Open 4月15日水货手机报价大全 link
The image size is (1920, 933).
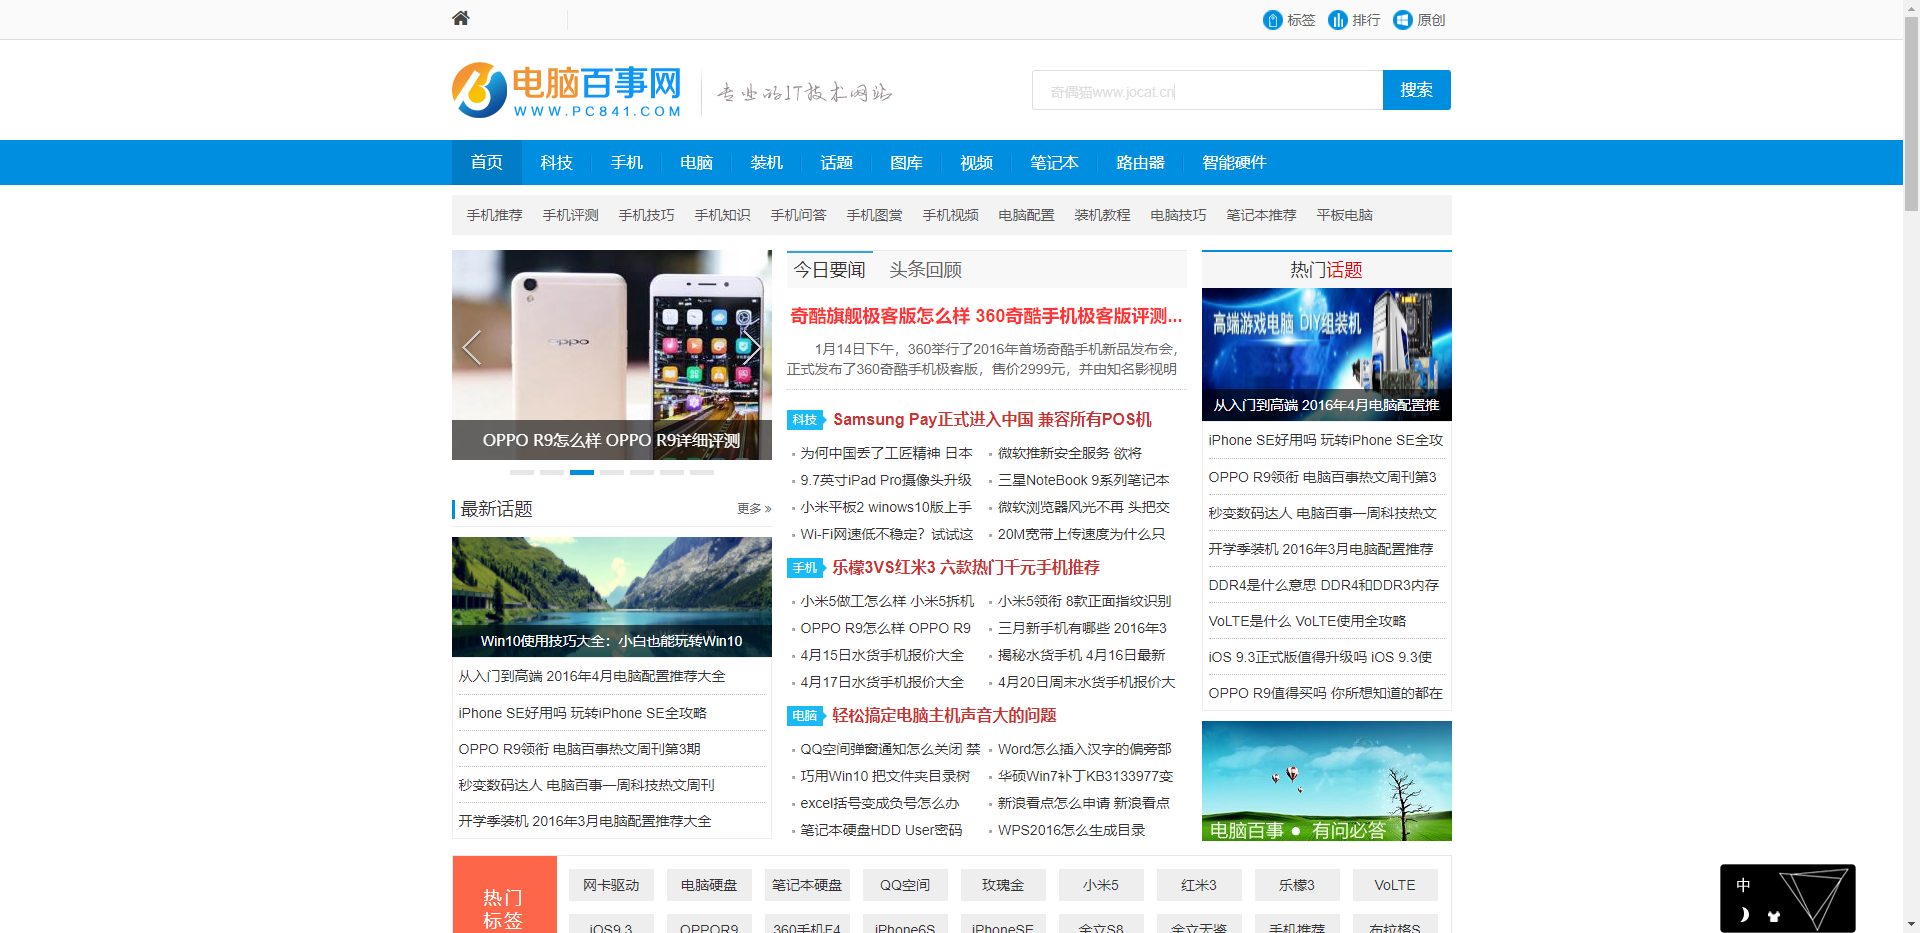pos(882,655)
